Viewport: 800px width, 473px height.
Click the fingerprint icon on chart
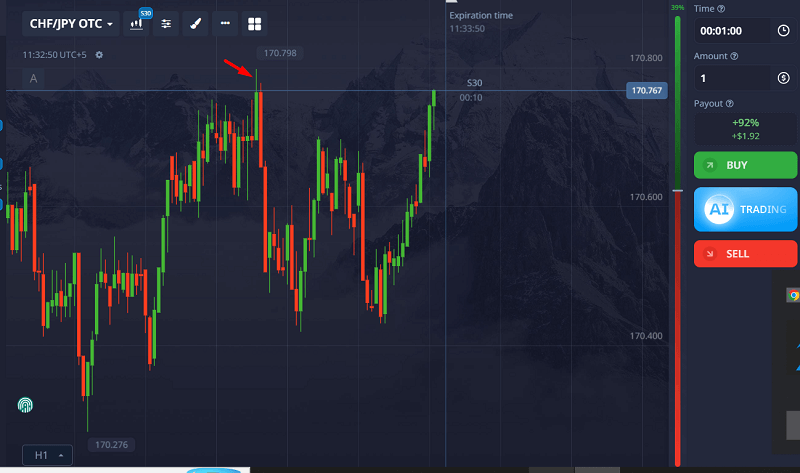click(x=26, y=405)
